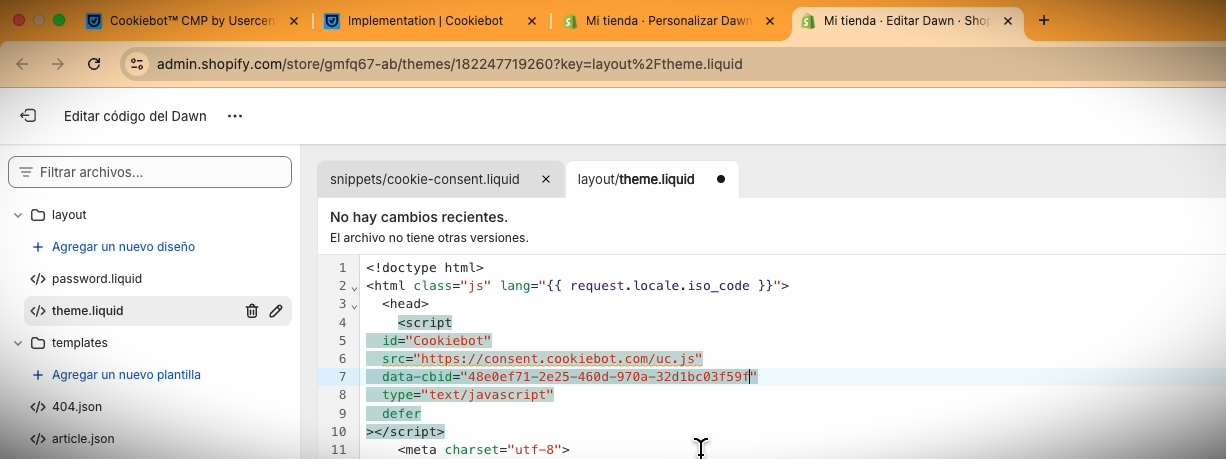Click the Editar código del Dawn title
Image resolution: width=1226 pixels, height=459 pixels.
click(x=135, y=116)
